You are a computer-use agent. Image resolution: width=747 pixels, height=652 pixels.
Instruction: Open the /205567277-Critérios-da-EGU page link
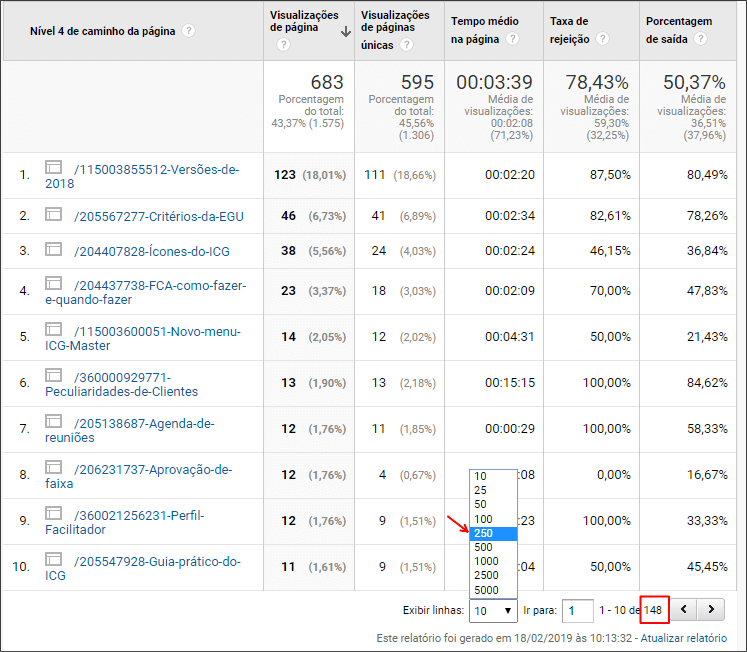point(159,217)
